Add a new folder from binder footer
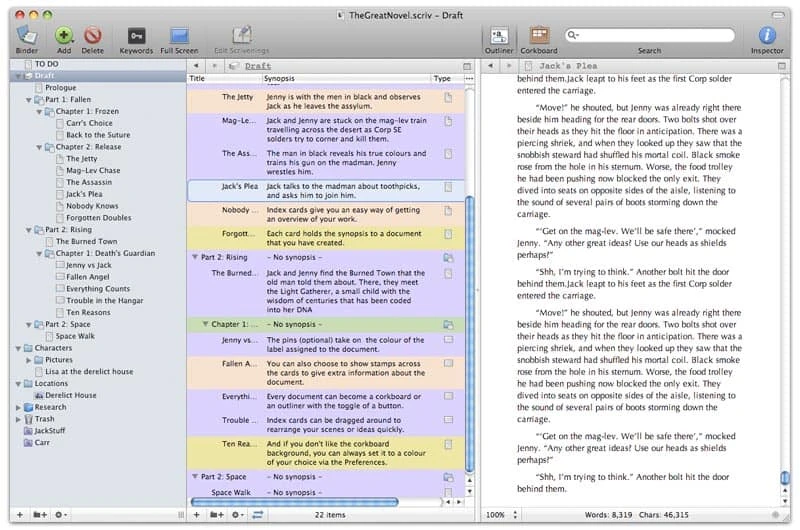Screen dimensions: 800x530 (x=40, y=515)
